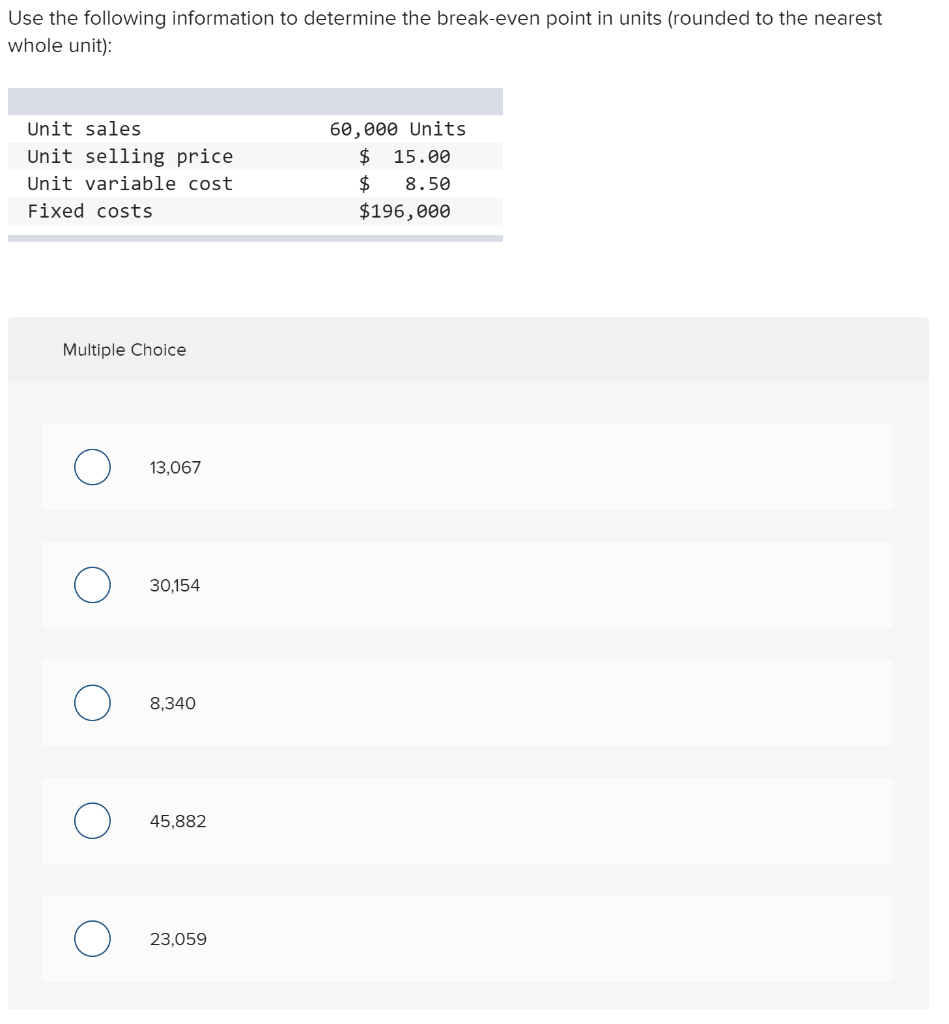Click the 45,882 answer label
949x1024 pixels.
point(178,821)
